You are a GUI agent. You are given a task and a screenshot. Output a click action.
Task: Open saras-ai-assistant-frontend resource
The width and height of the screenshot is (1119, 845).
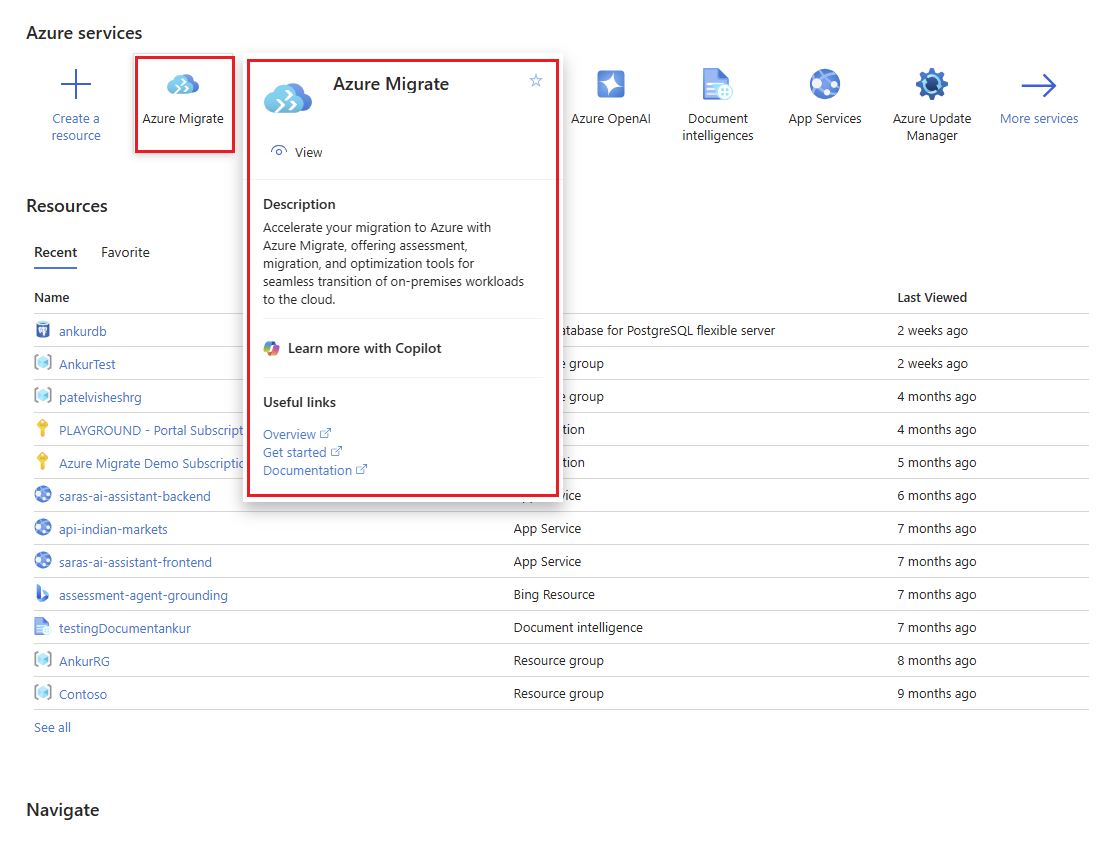[x=136, y=562]
